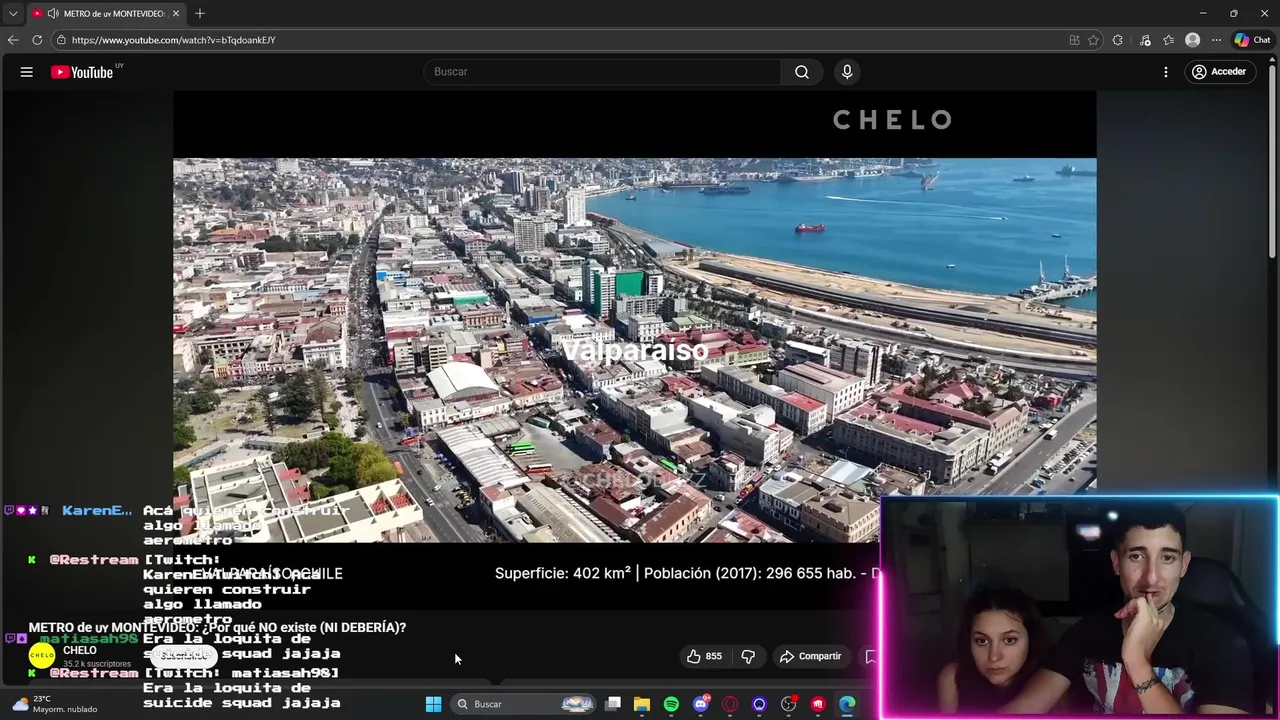Open the Windows Start menu
1280x720 pixels.
pyautogui.click(x=434, y=704)
